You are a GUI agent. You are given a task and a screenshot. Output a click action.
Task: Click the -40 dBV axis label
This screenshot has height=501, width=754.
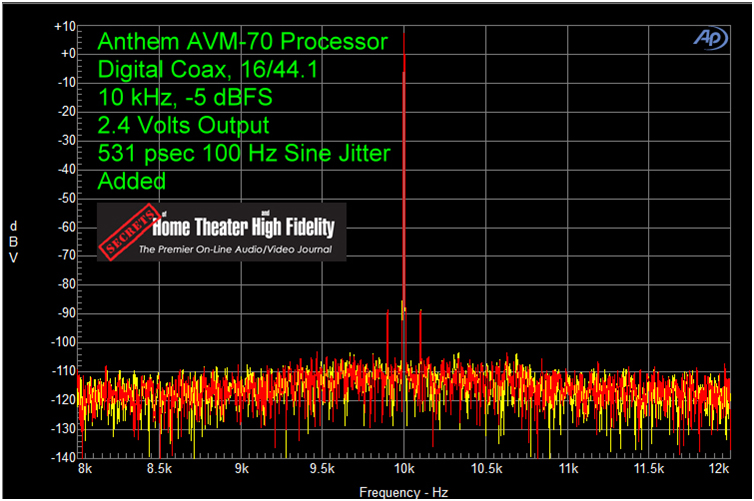click(67, 169)
